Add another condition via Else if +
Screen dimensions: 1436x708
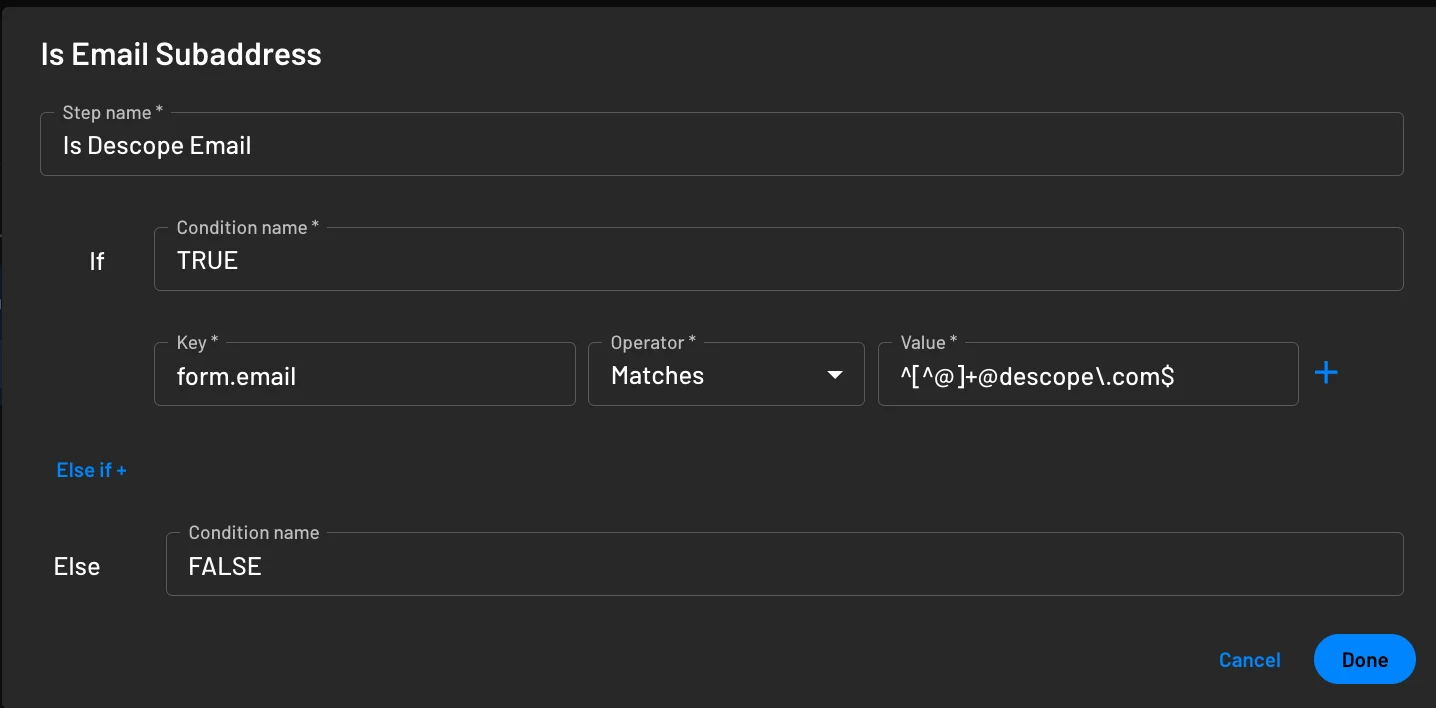coord(91,470)
